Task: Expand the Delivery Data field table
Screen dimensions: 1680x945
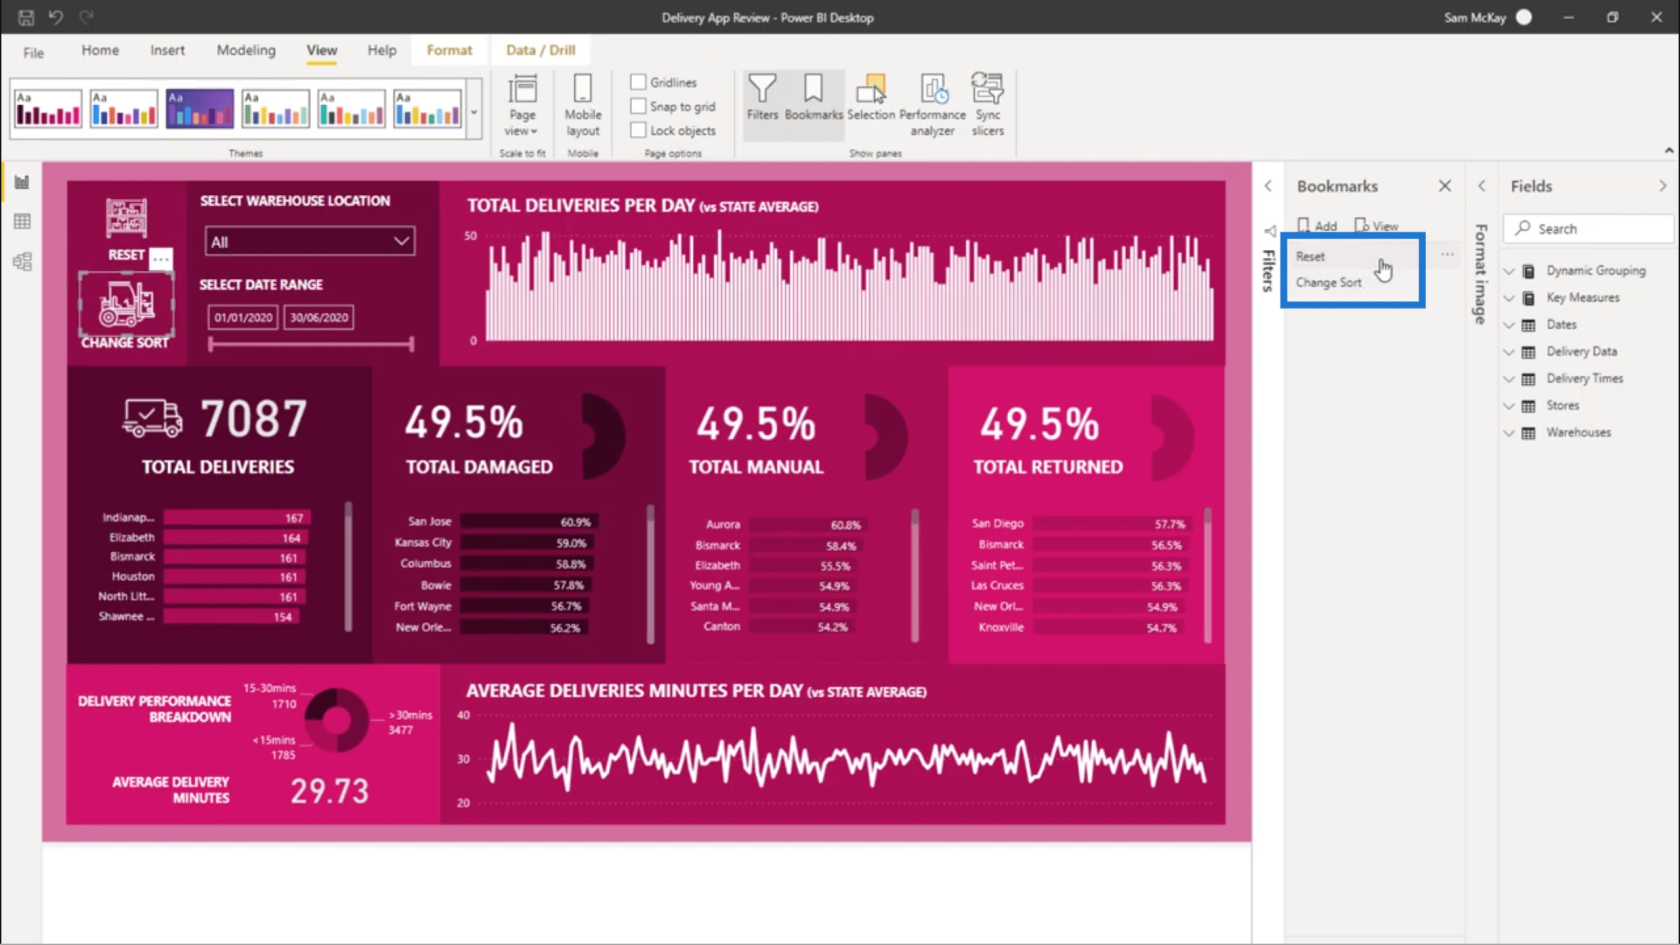Action: tap(1509, 352)
